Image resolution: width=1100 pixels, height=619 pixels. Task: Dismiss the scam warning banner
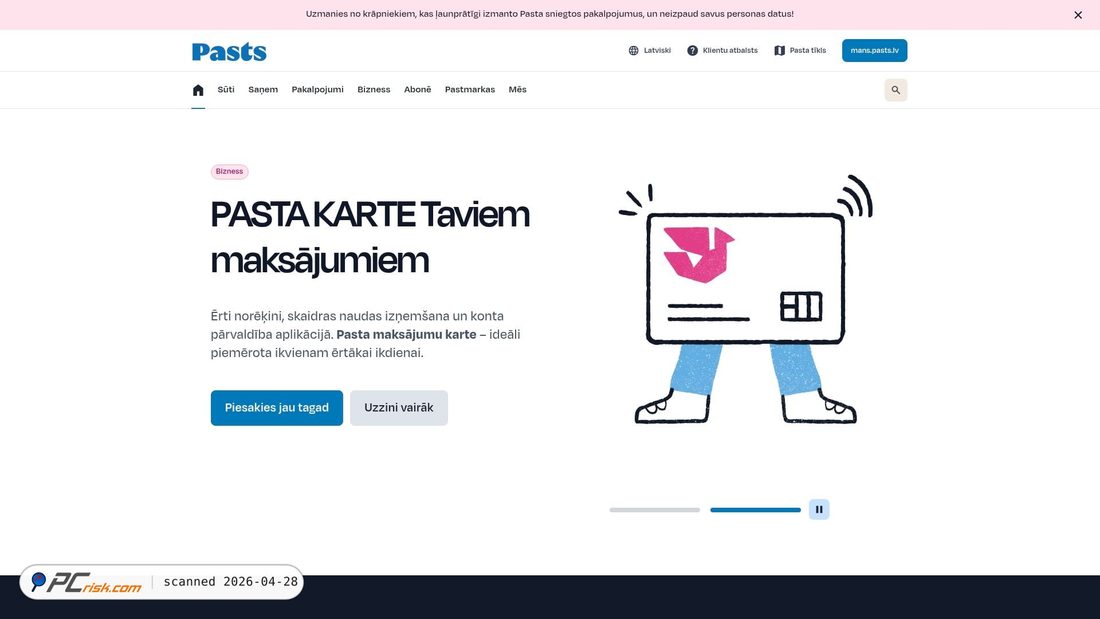pyautogui.click(x=1078, y=15)
